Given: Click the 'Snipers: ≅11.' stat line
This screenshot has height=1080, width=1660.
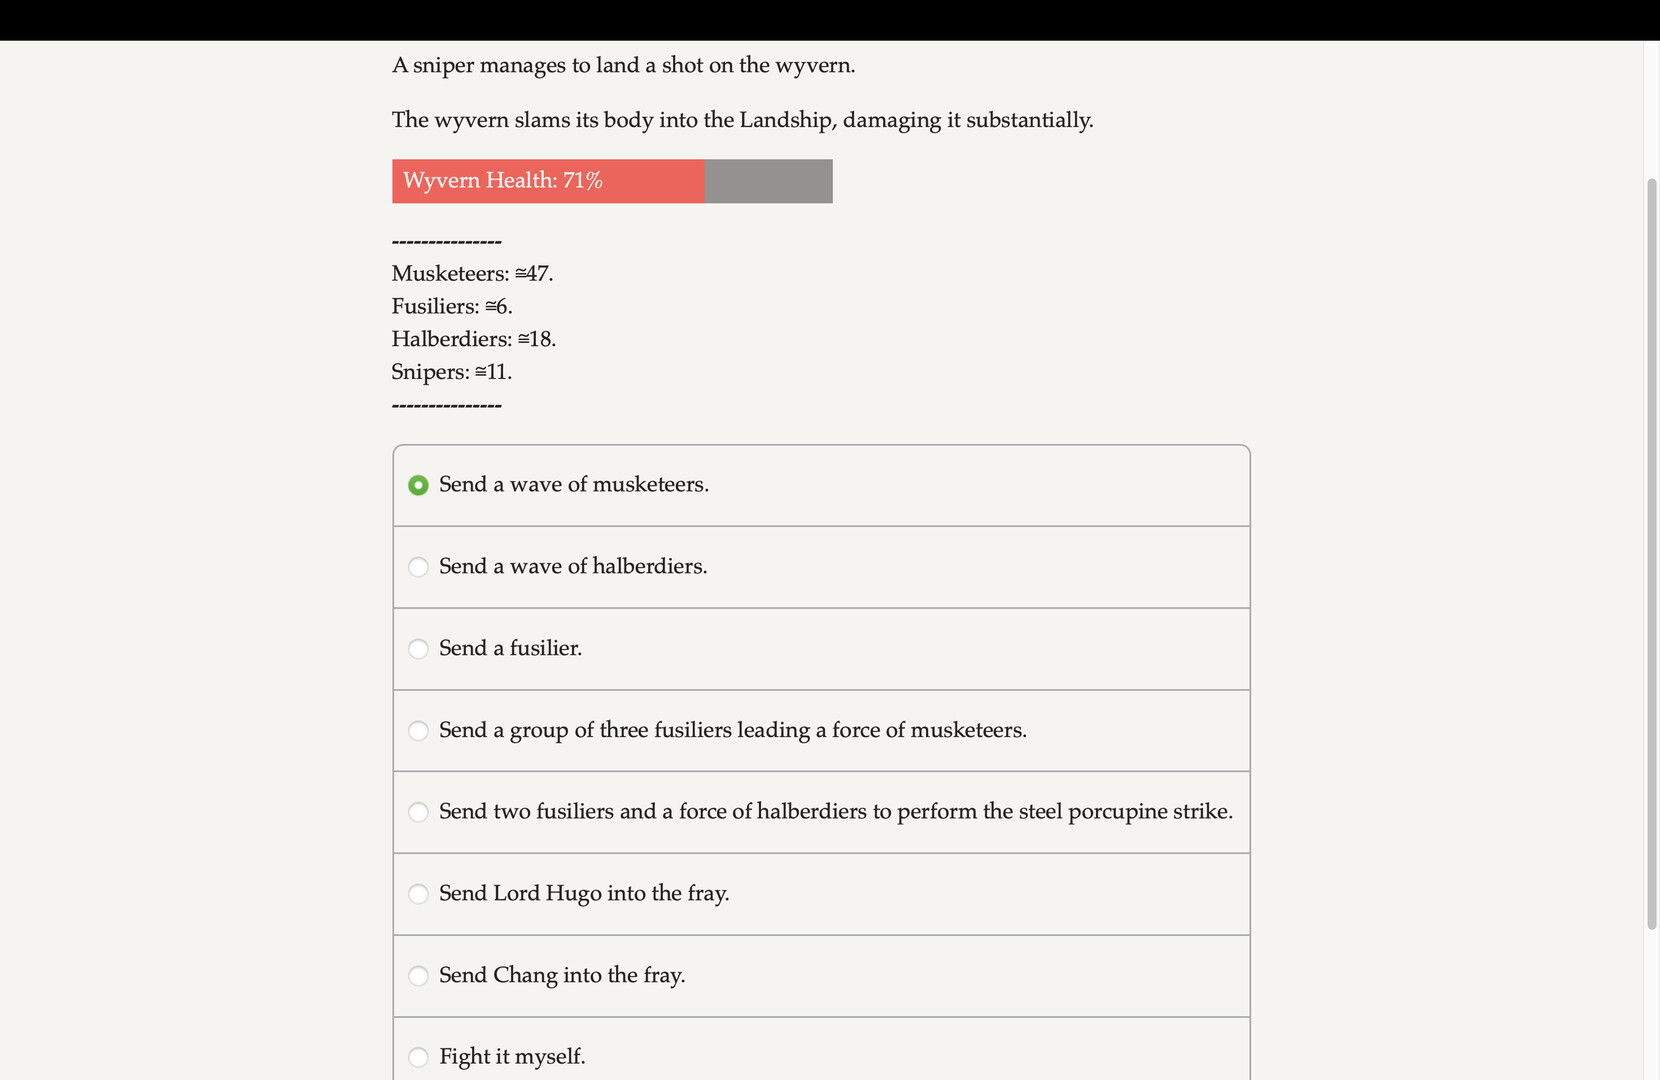Looking at the screenshot, I should (x=451, y=372).
